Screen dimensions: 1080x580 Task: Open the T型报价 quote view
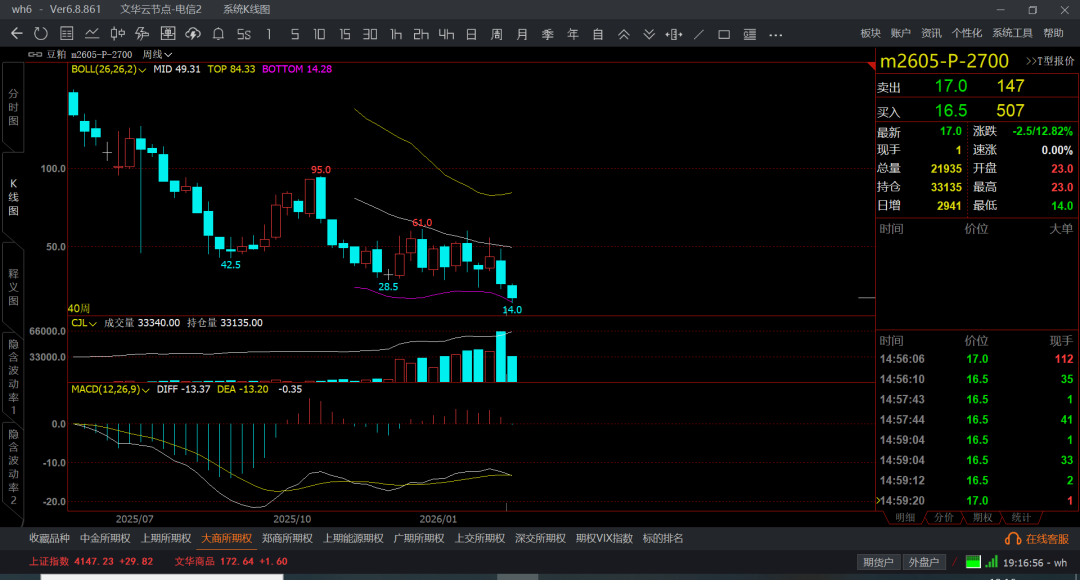pyautogui.click(x=1050, y=61)
